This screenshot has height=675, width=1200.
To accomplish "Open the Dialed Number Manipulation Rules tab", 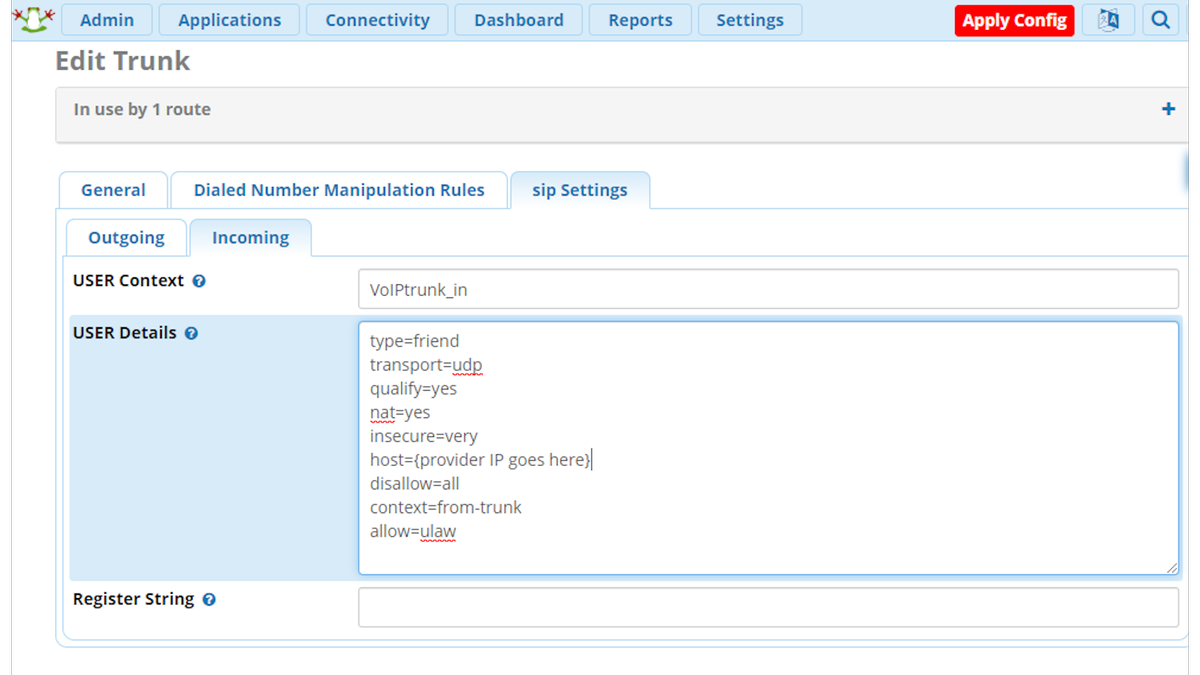I will 340,189.
